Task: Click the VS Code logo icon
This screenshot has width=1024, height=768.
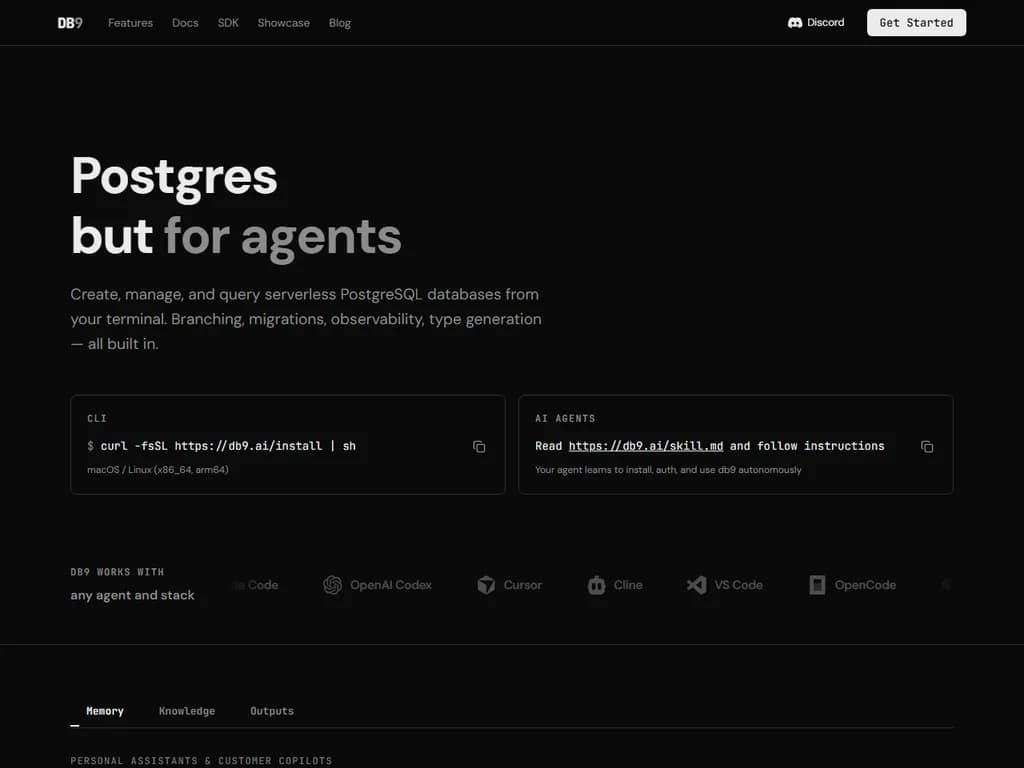Action: pos(696,585)
